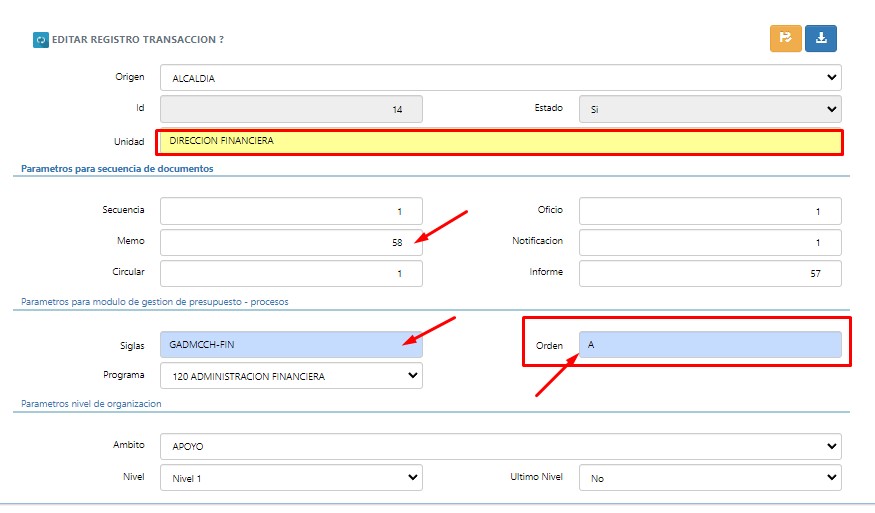Click the Notificacion input field
Screen dimensions: 875x513
[x=710, y=242]
